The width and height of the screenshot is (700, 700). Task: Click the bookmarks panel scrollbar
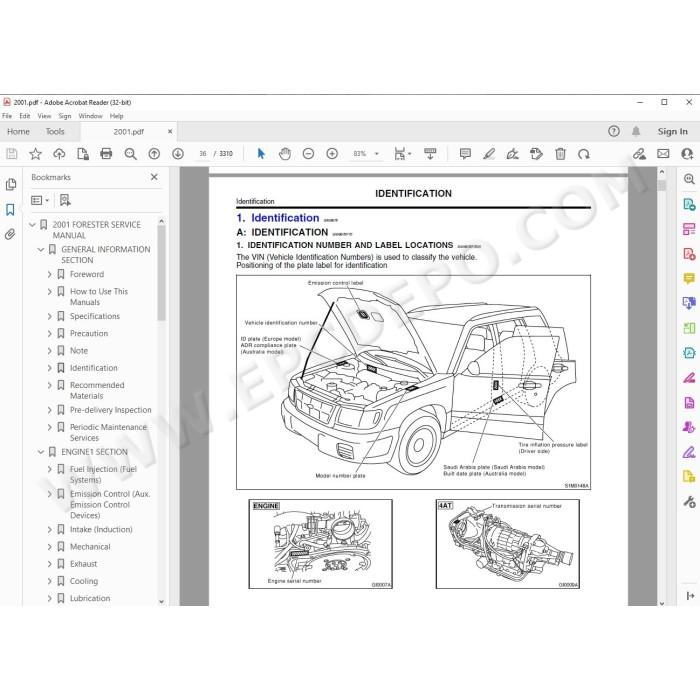point(161,273)
